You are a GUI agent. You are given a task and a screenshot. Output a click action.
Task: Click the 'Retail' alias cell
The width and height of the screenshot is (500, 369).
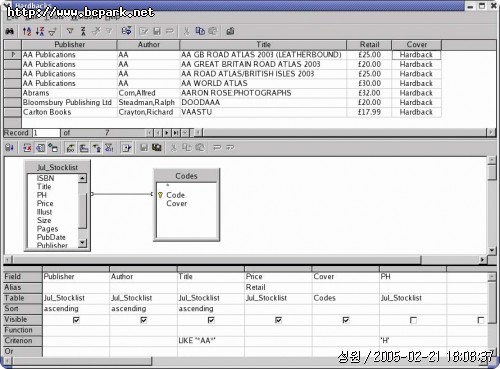(x=278, y=287)
